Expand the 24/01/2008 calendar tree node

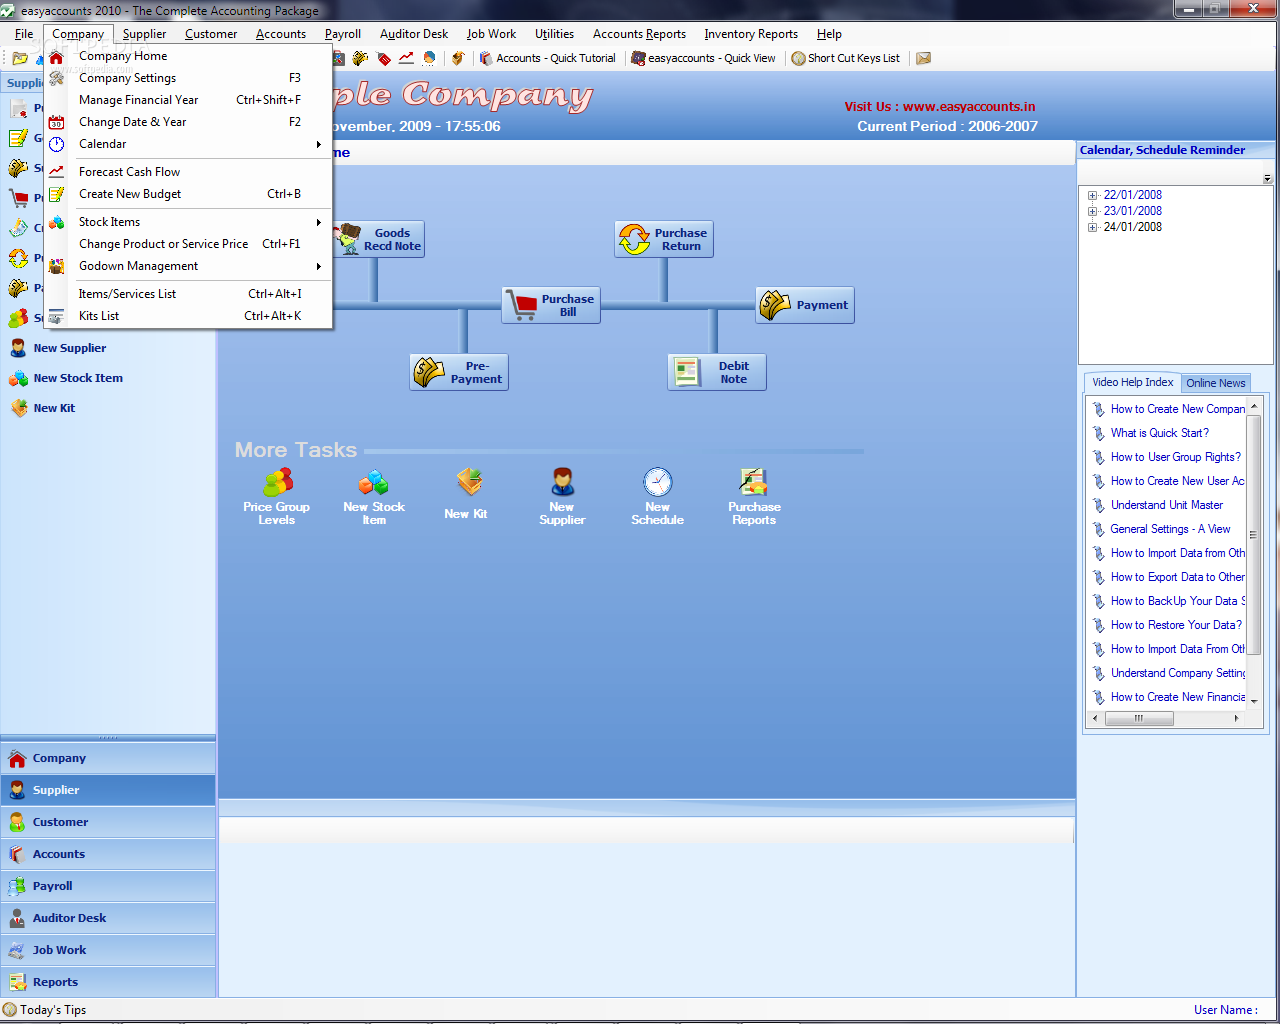[1092, 228]
